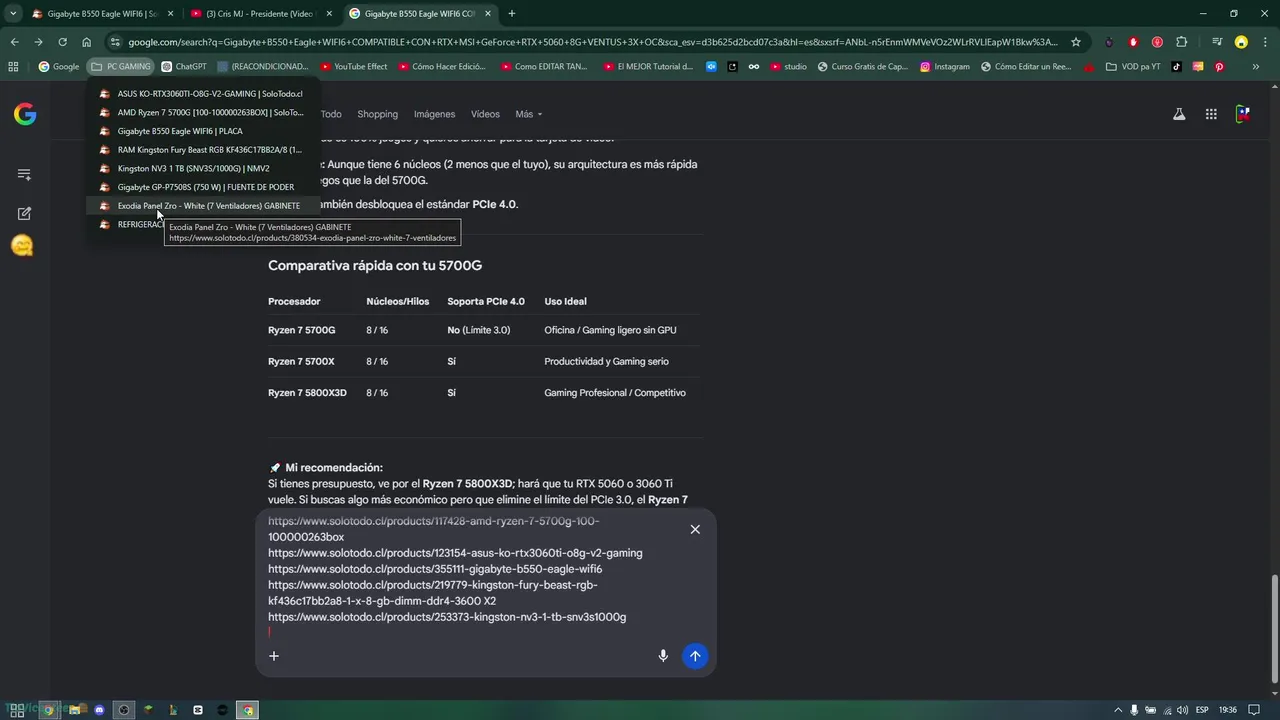Open the TikTok bookmark icon

[x=1177, y=67]
